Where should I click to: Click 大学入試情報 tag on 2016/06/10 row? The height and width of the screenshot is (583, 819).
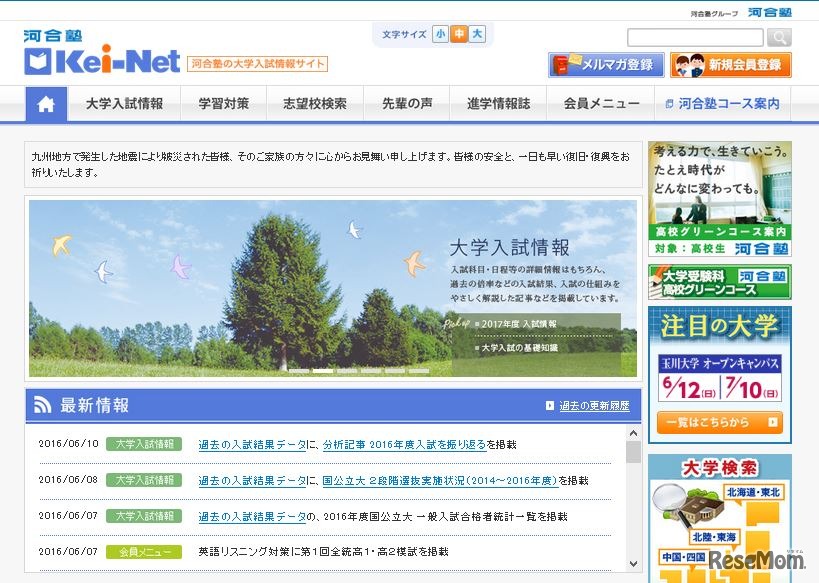(x=144, y=444)
